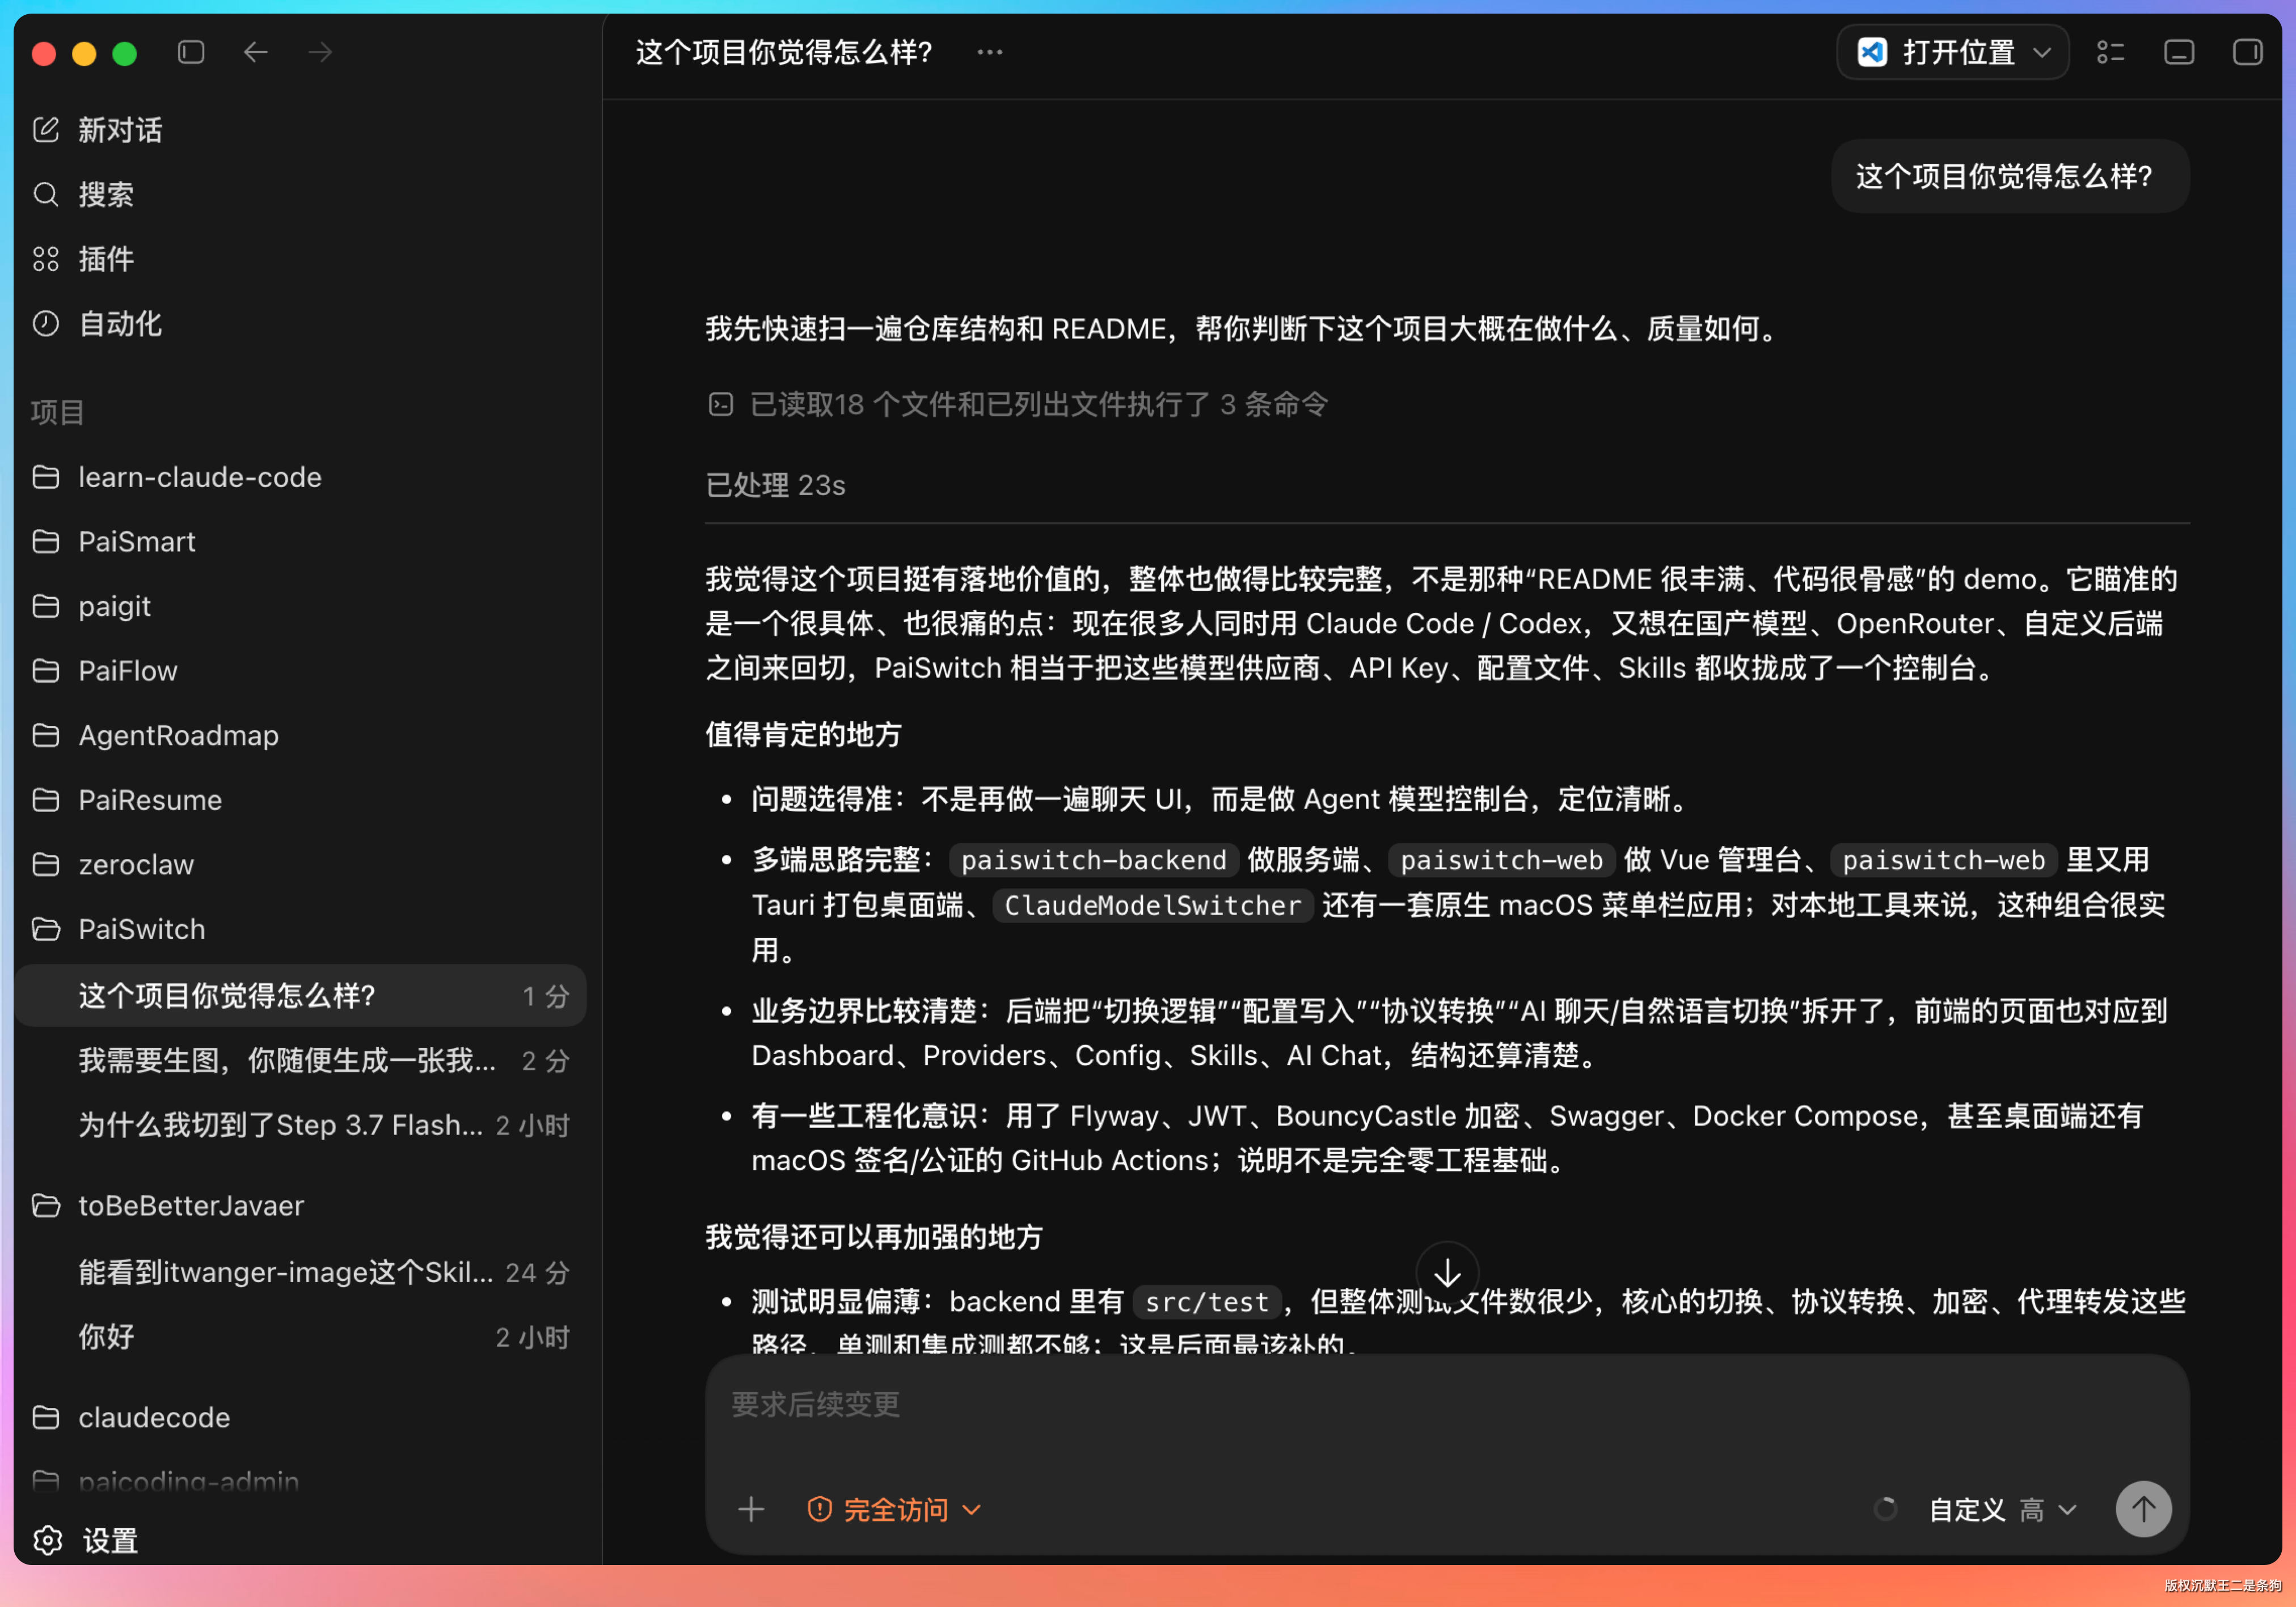Image resolution: width=2296 pixels, height=1607 pixels.
Task: Expand the 已处理 23s details
Action: pyautogui.click(x=776, y=485)
